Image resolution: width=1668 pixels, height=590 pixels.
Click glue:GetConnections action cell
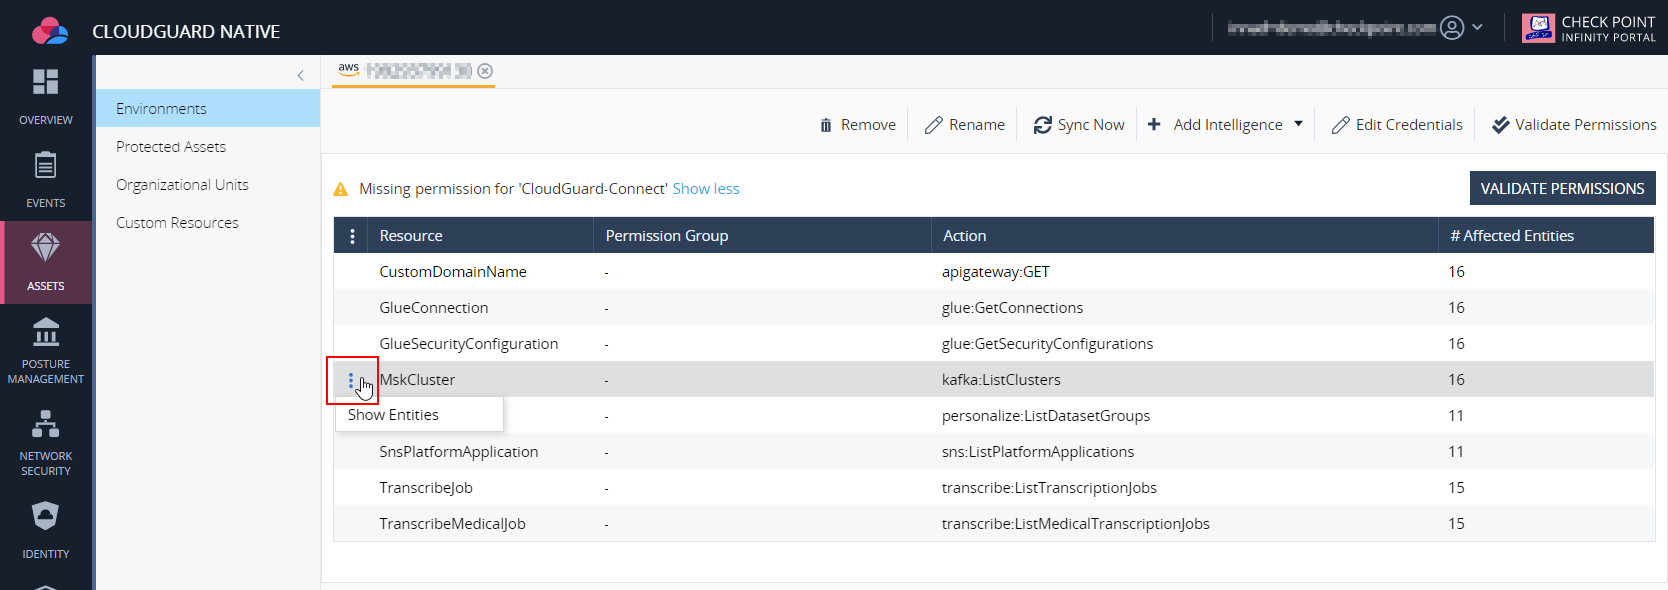1013,308
